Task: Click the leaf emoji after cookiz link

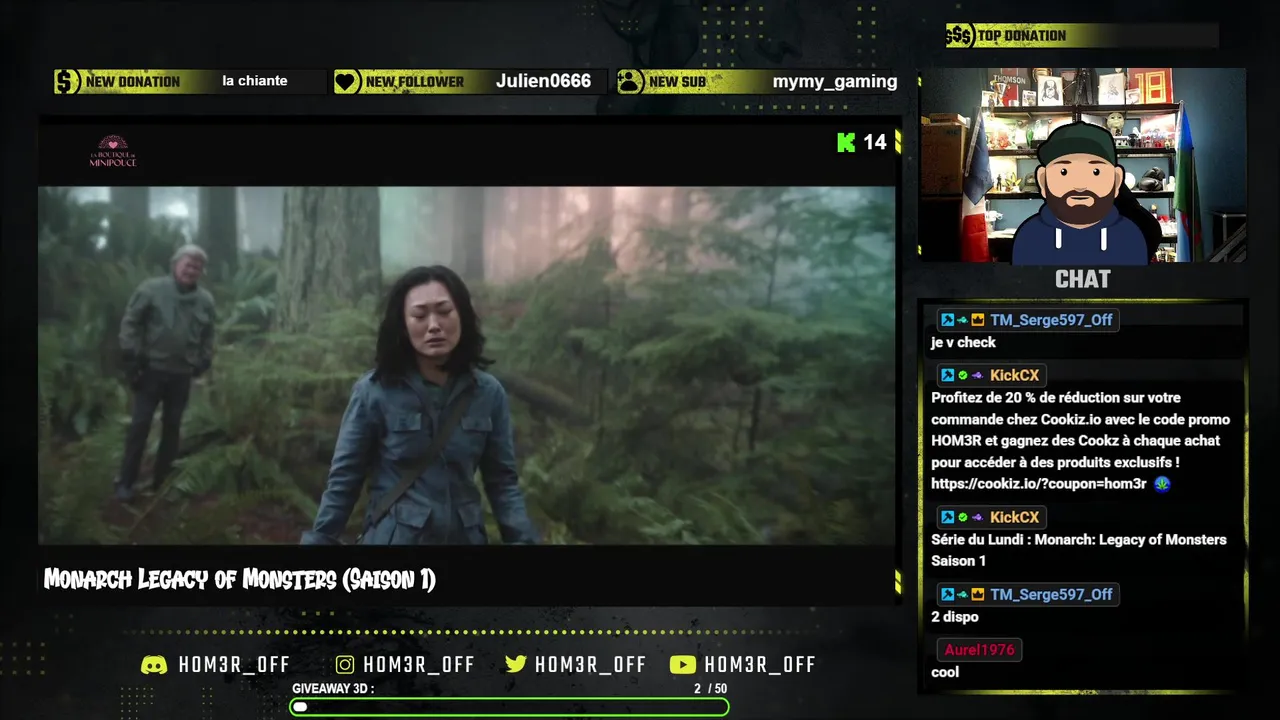Action: coord(1161,484)
